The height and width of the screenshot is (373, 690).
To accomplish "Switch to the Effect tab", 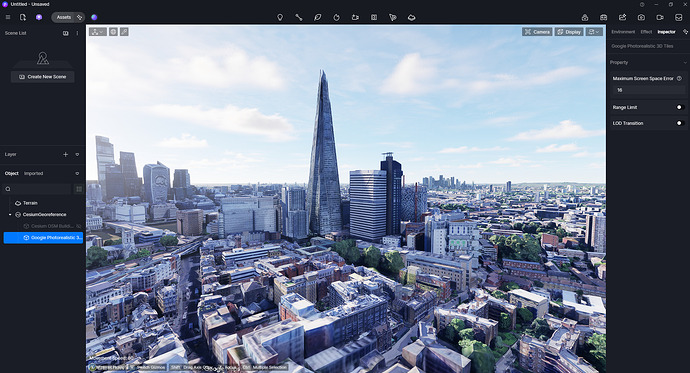I will coord(646,32).
